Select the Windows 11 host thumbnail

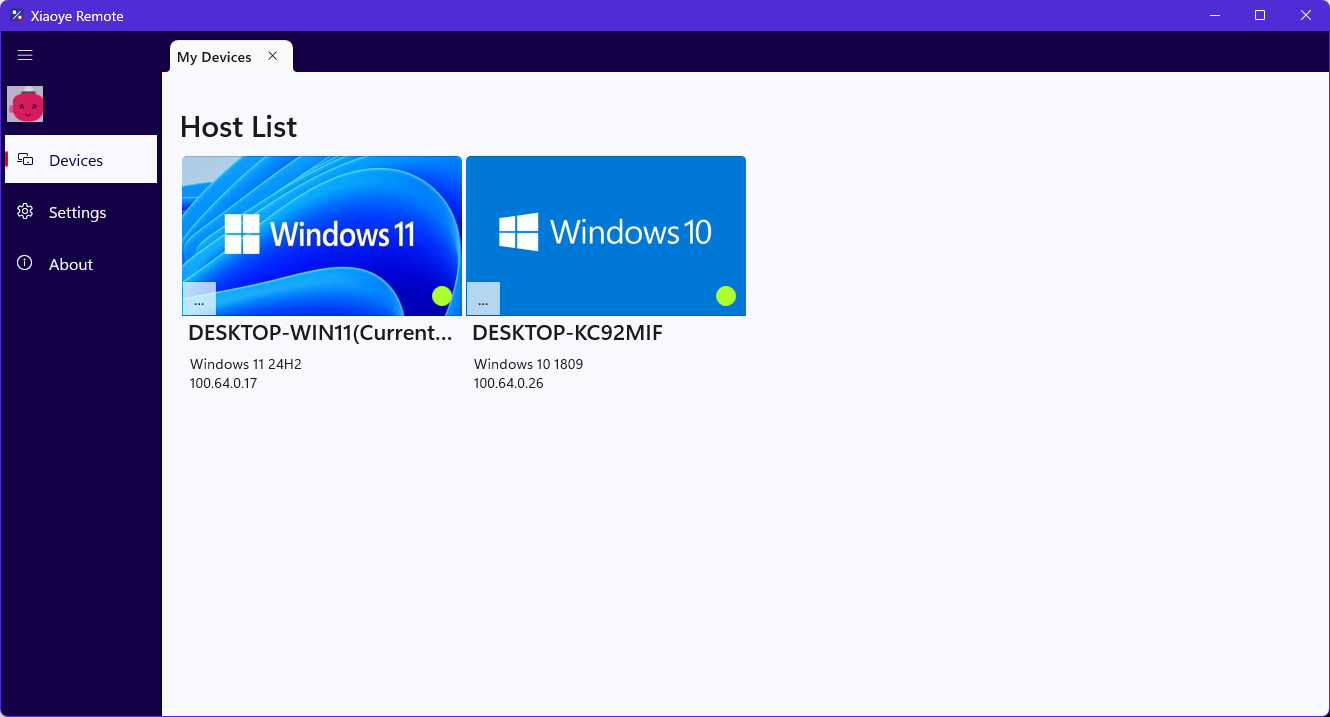coord(322,236)
